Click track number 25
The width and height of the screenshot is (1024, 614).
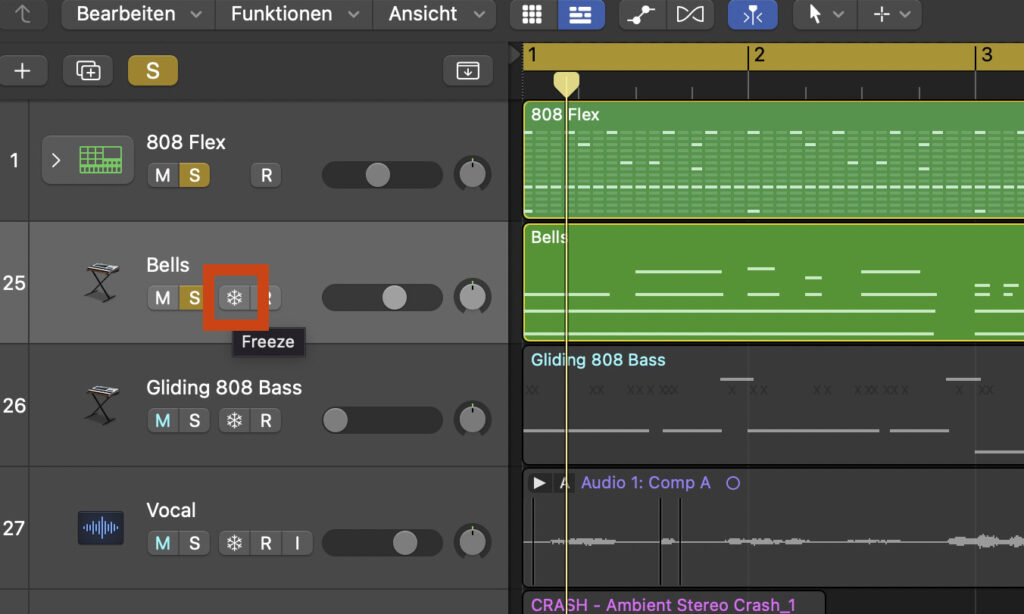tap(14, 283)
